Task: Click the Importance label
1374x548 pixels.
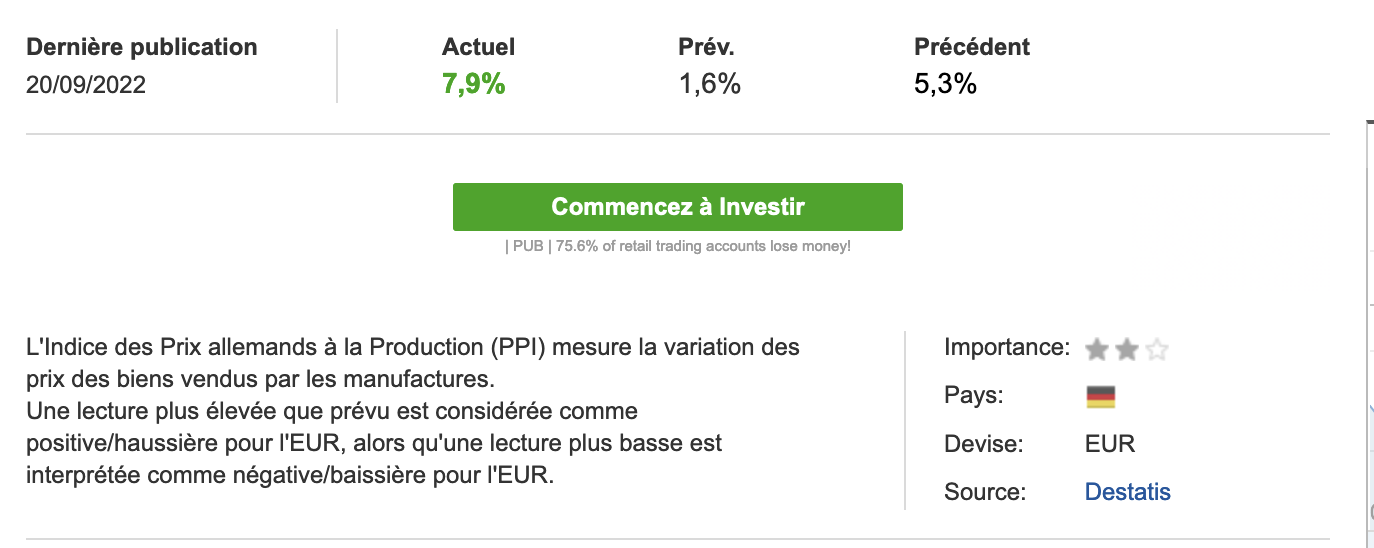Action: pyautogui.click(x=1007, y=348)
